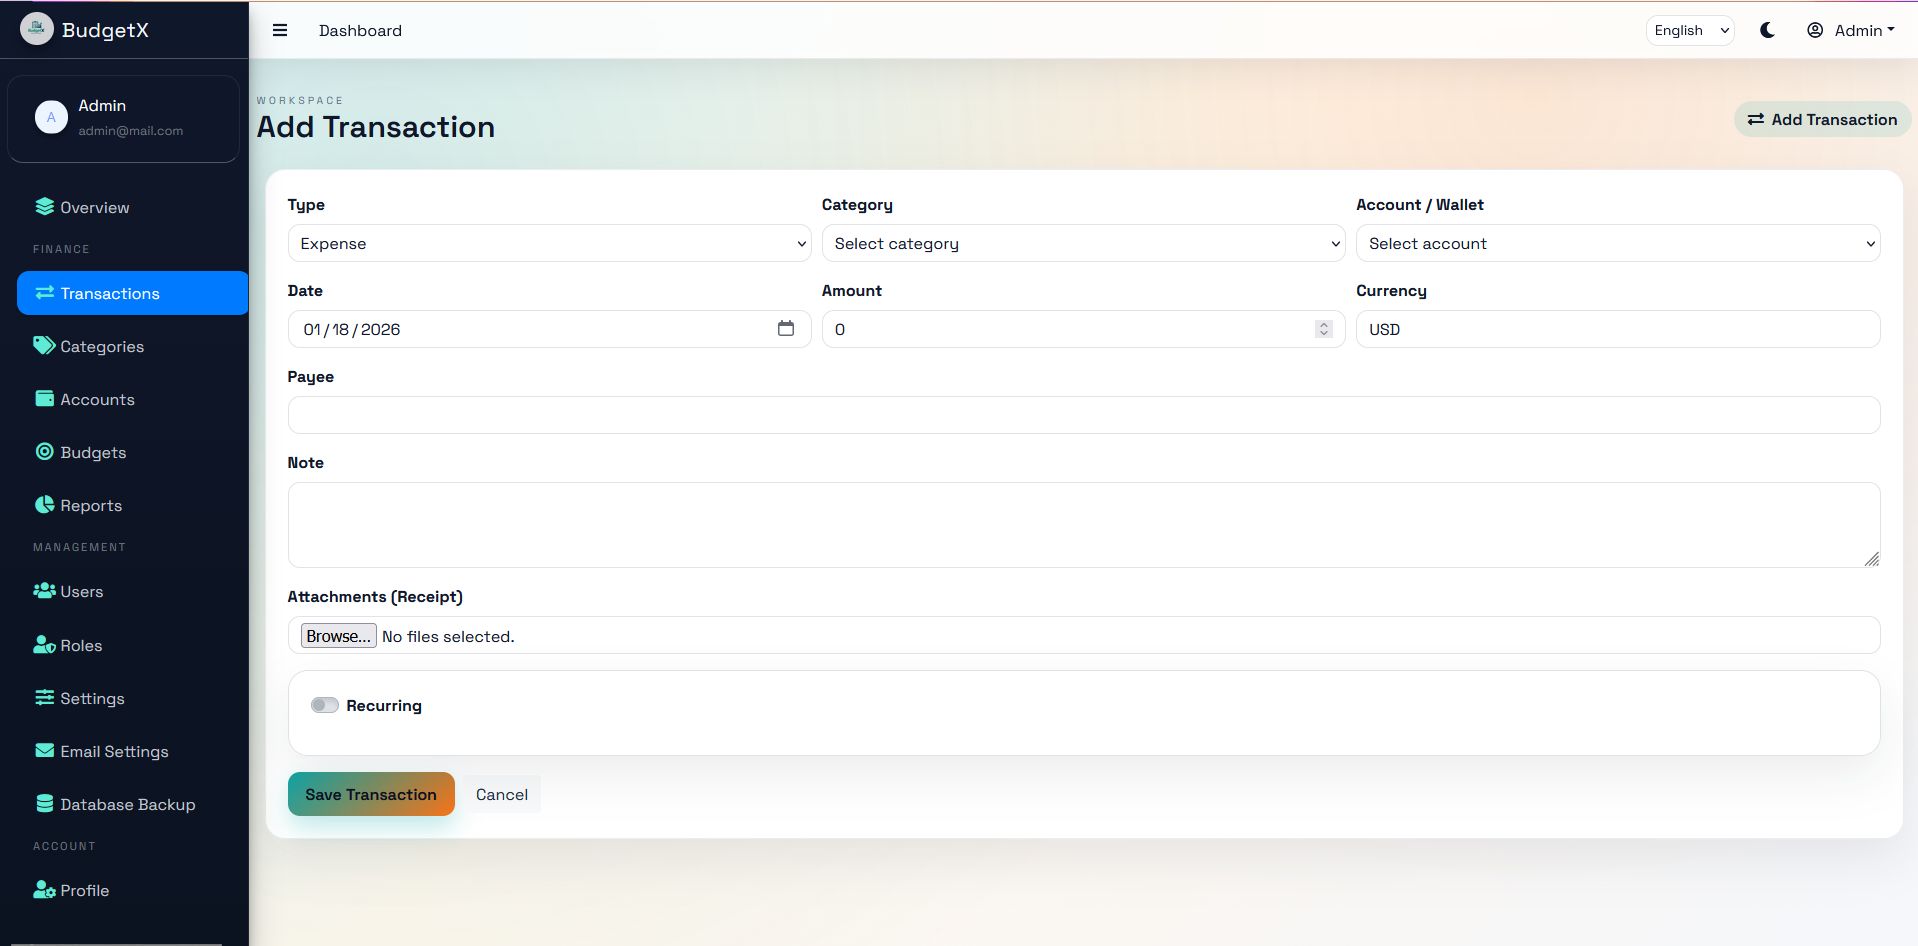1918x946 pixels.
Task: Click the Dashboard breadcrumb link
Action: pos(360,30)
